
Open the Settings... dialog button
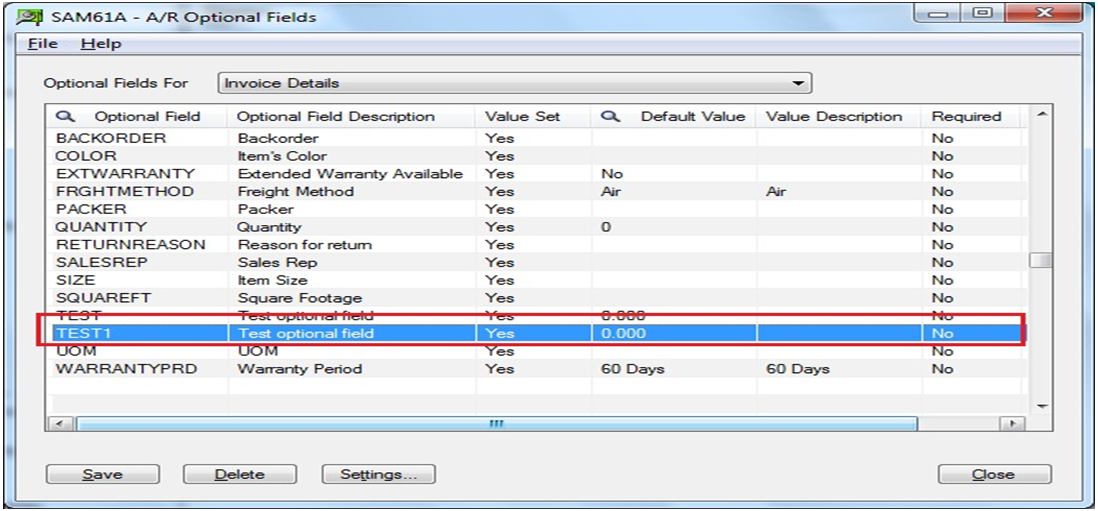378,474
